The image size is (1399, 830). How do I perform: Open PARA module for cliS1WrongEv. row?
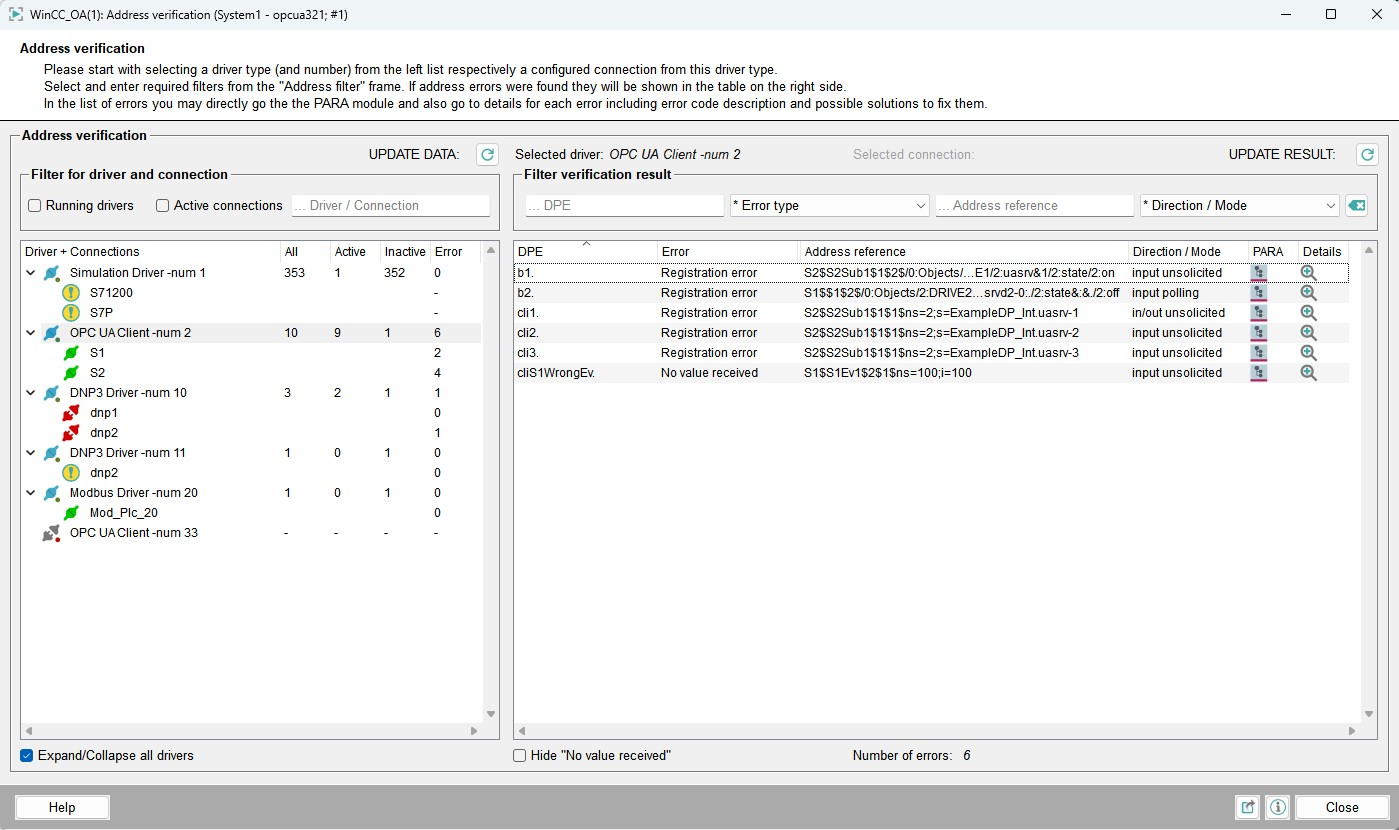point(1259,373)
